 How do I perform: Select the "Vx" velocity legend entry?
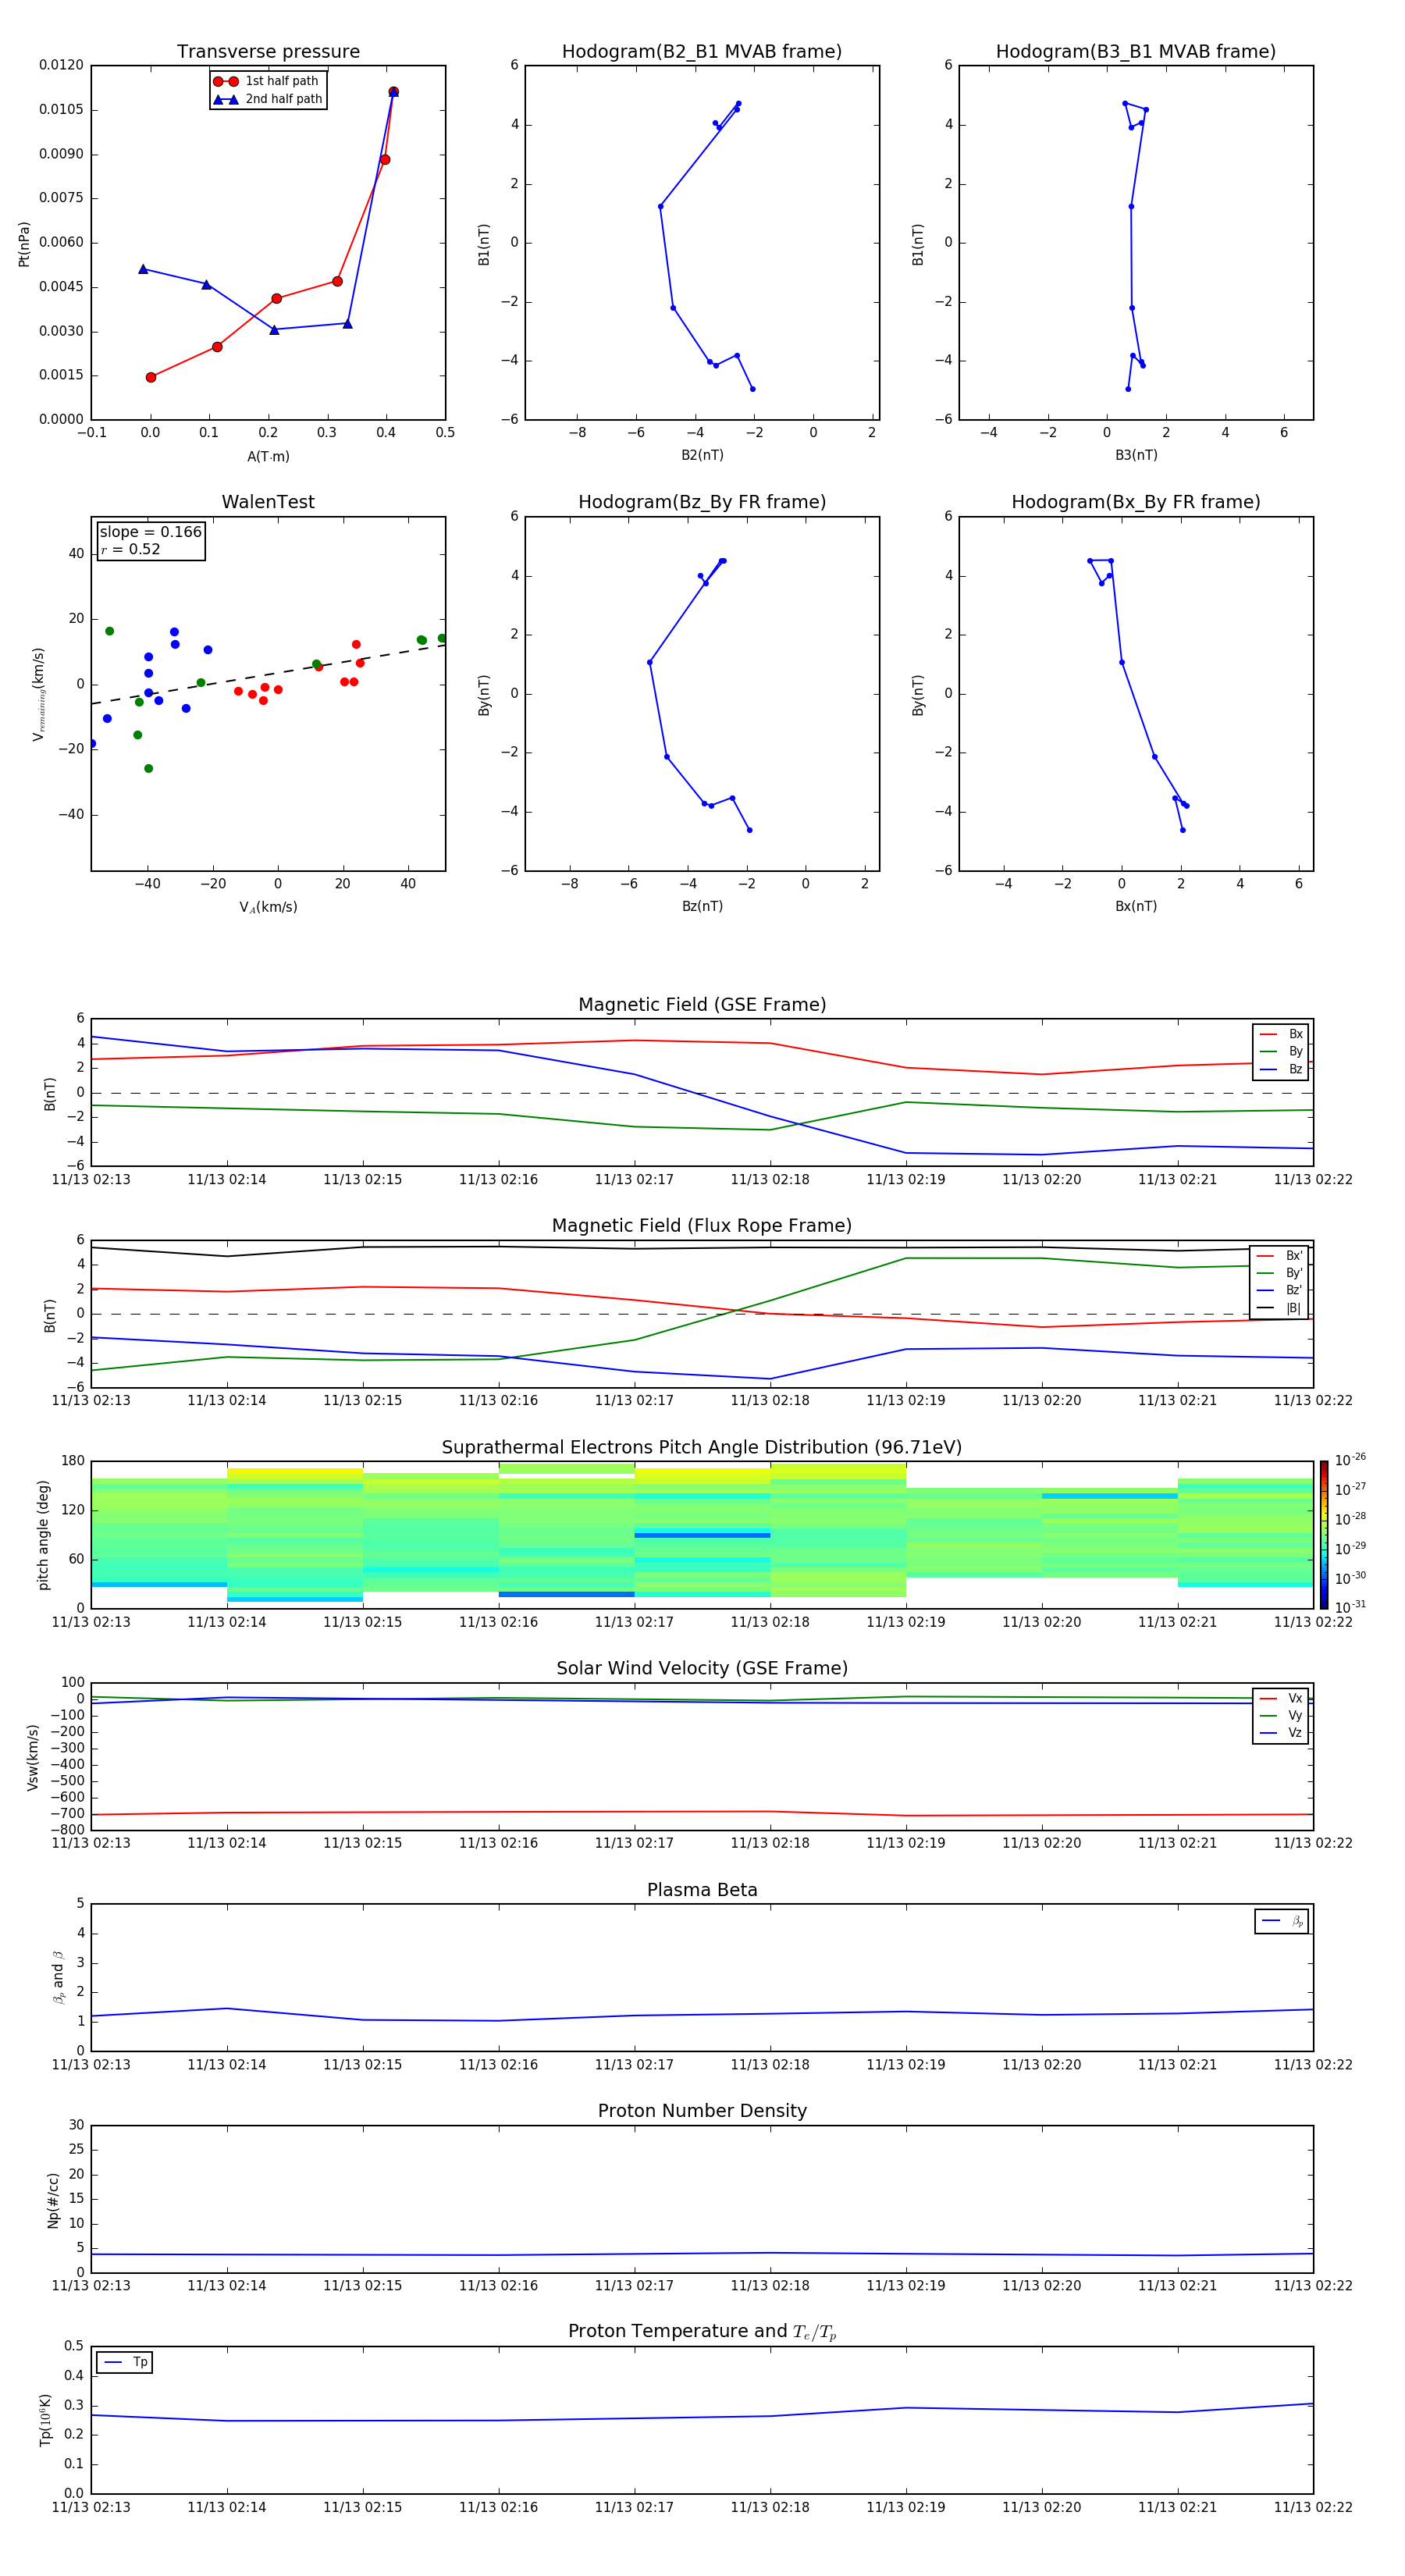(x=1281, y=1698)
